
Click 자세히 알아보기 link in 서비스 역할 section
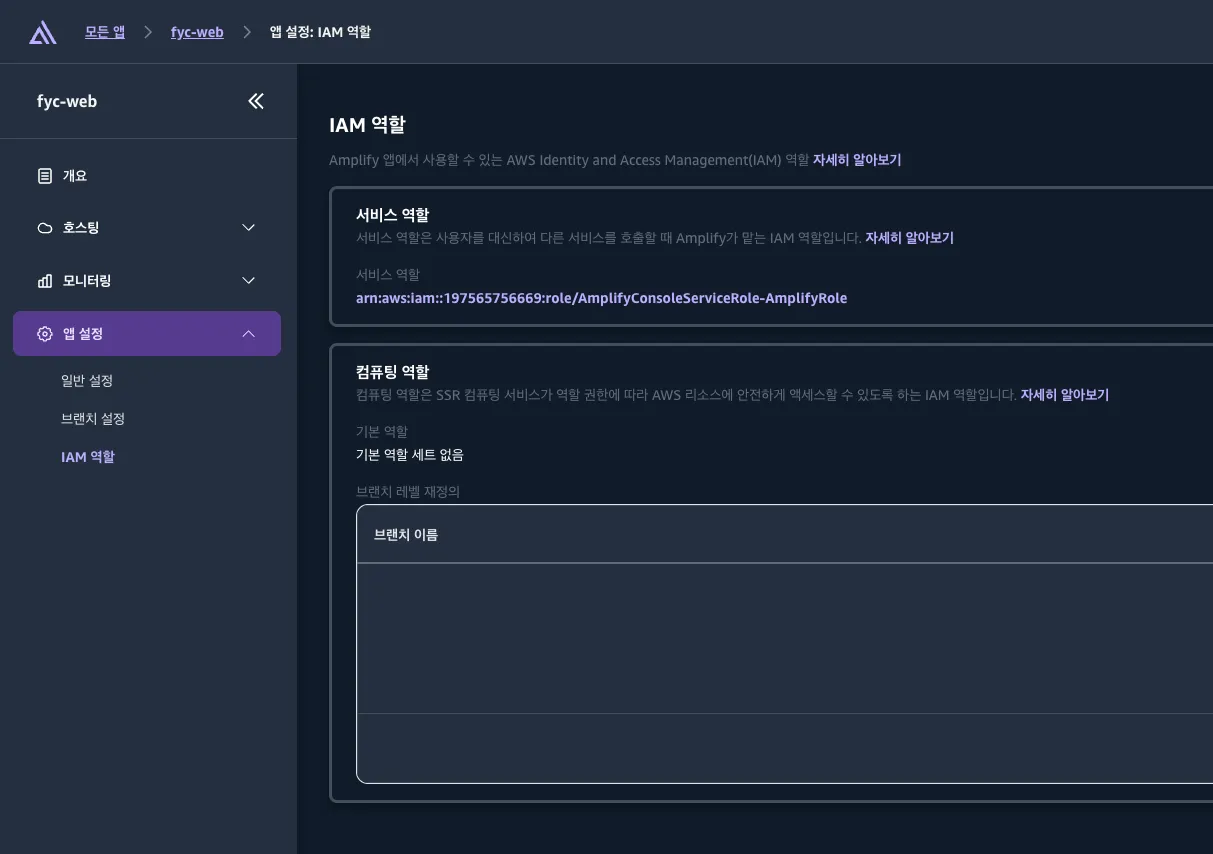pos(909,238)
